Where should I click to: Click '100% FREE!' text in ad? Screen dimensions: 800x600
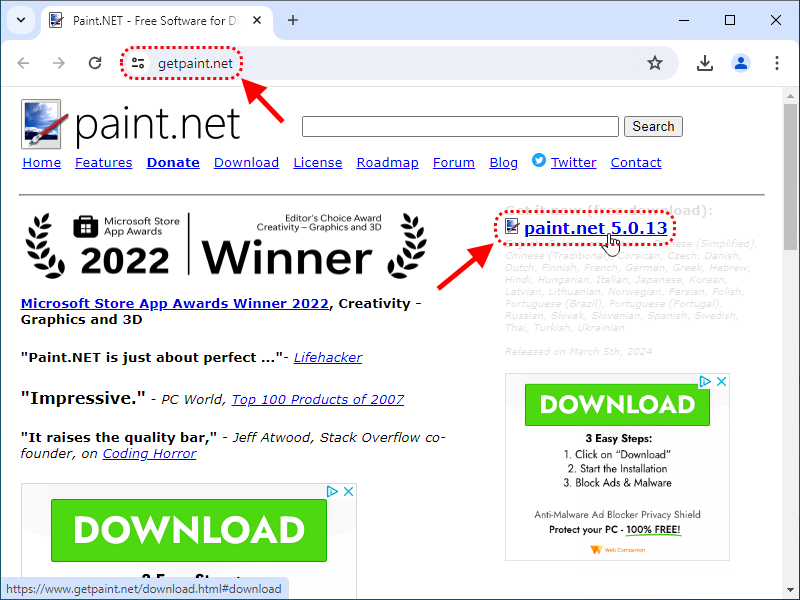tap(653, 530)
